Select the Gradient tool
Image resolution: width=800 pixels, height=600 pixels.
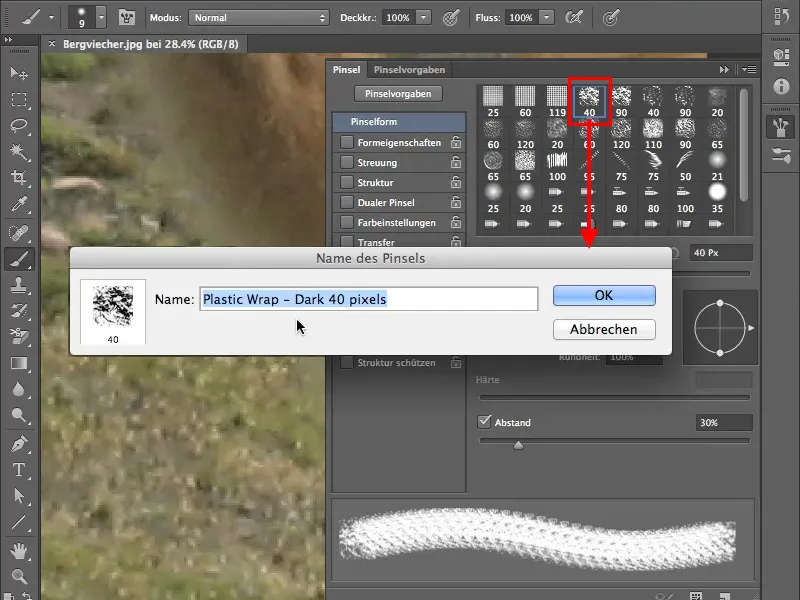point(19,363)
